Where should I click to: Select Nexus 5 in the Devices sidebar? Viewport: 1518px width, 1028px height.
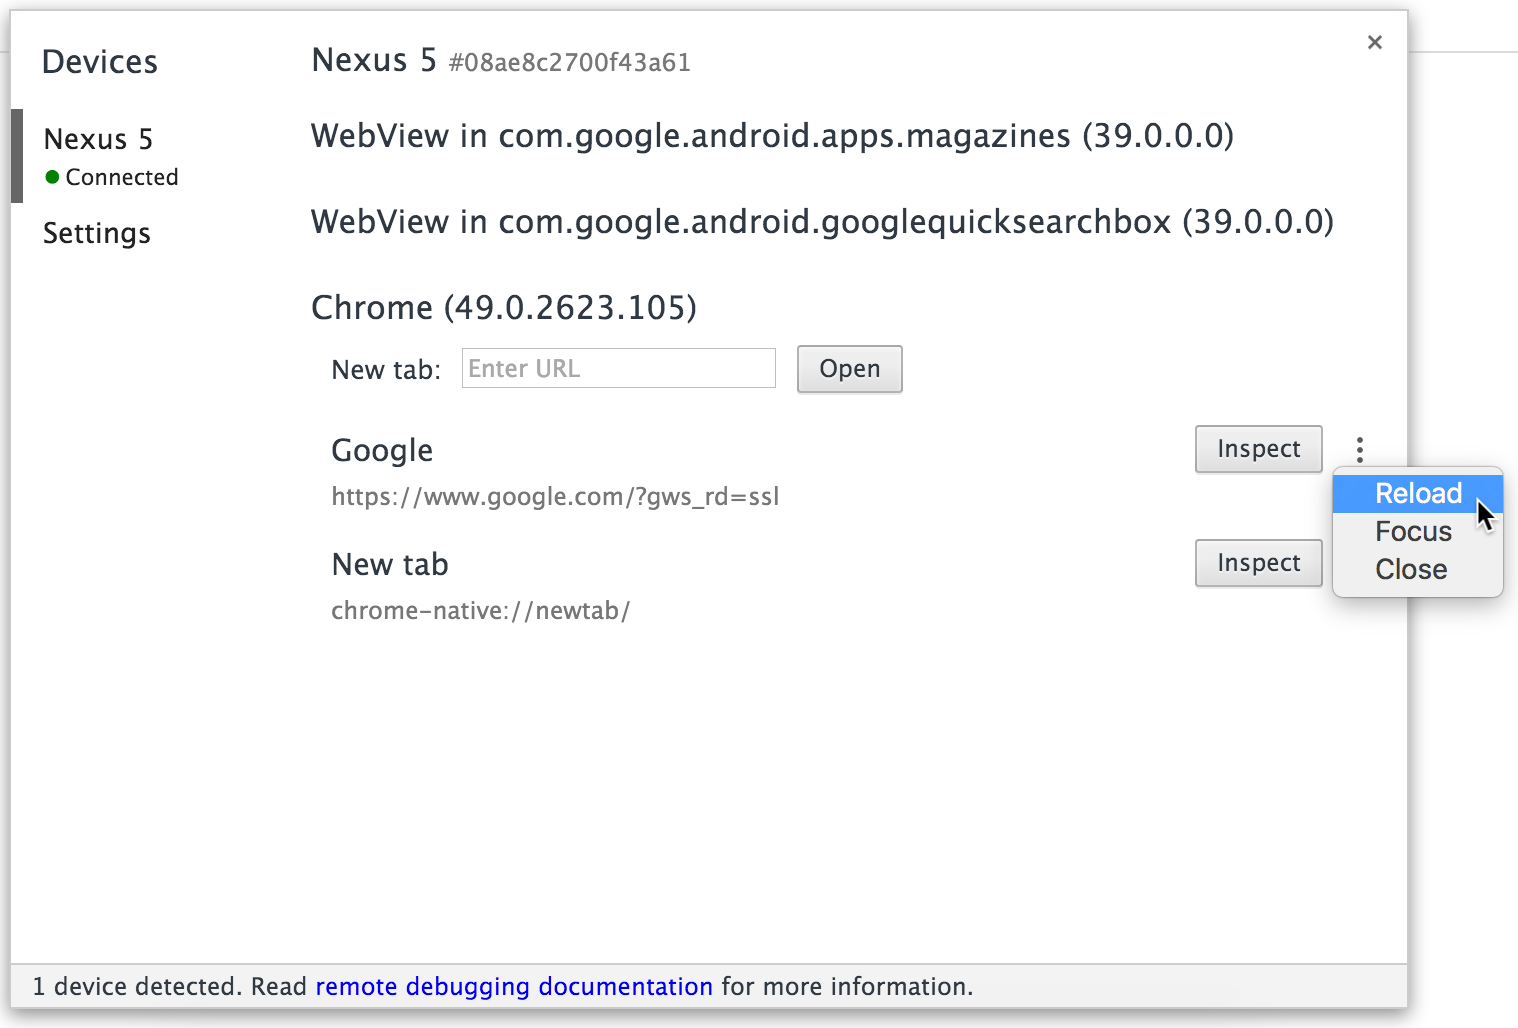tap(98, 139)
